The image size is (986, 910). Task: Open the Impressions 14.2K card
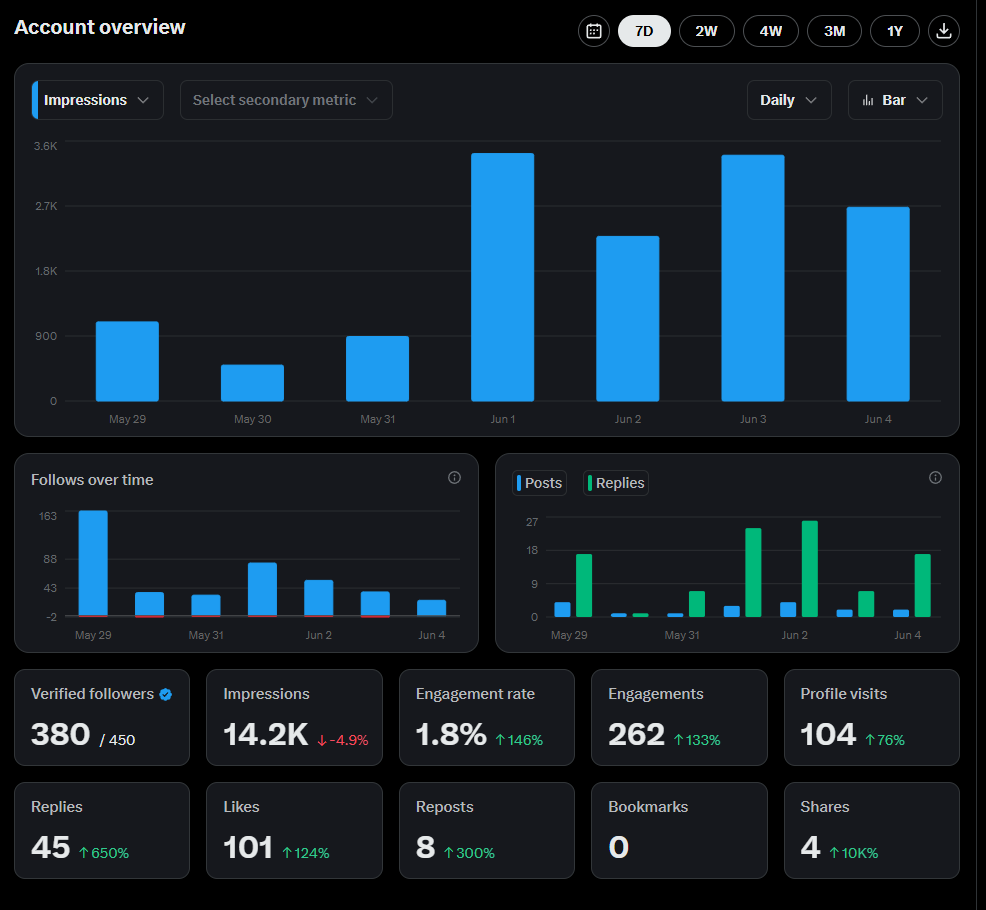294,718
